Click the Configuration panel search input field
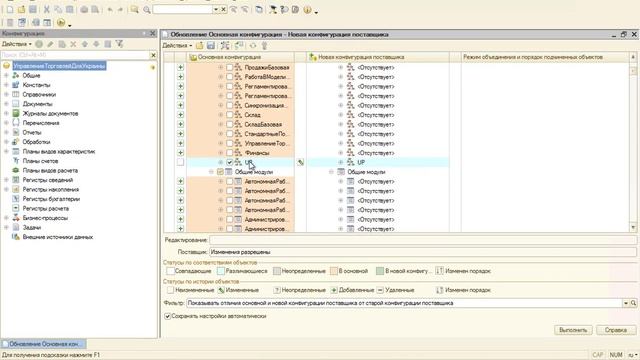This screenshot has width=640, height=360. pyautogui.click(x=75, y=55)
